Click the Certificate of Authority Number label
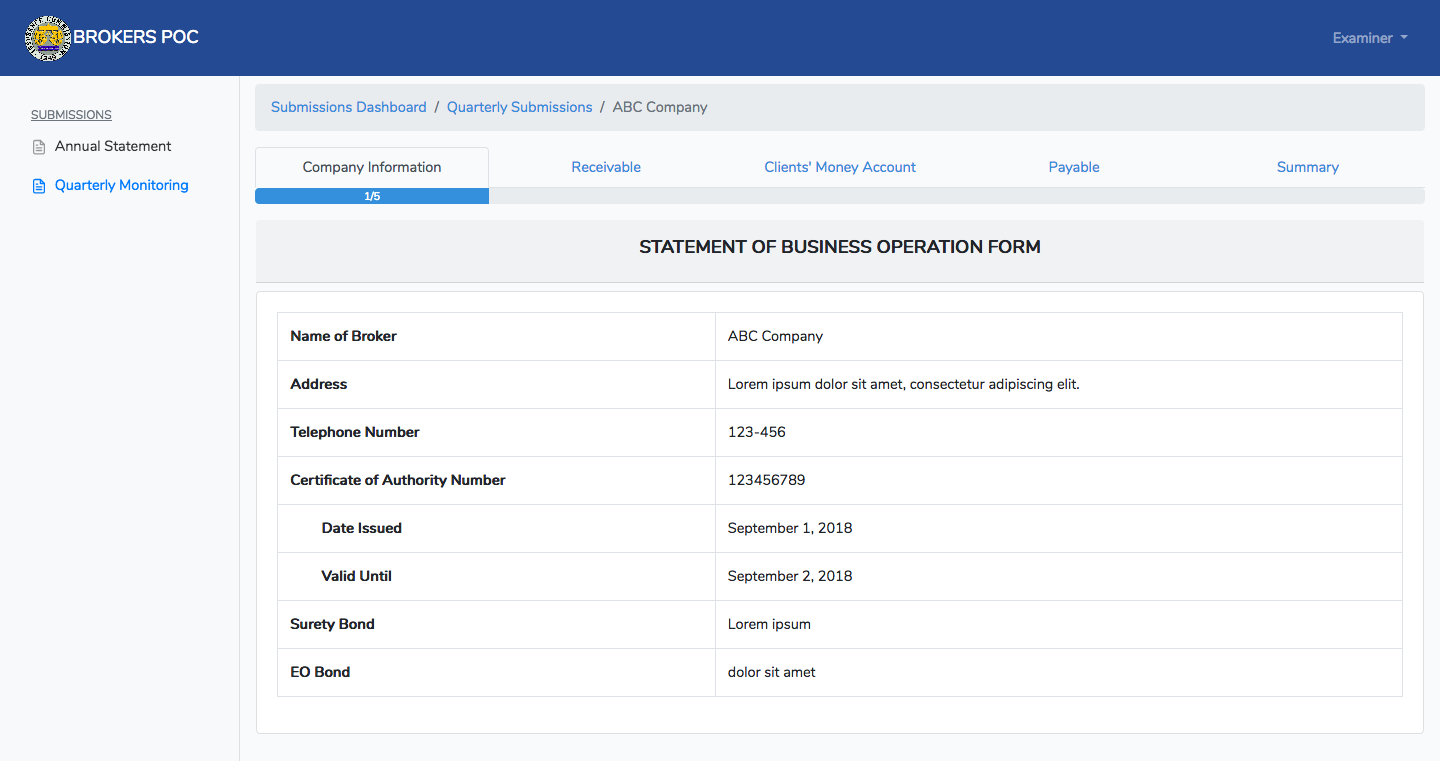The width and height of the screenshot is (1440, 761). [398, 480]
